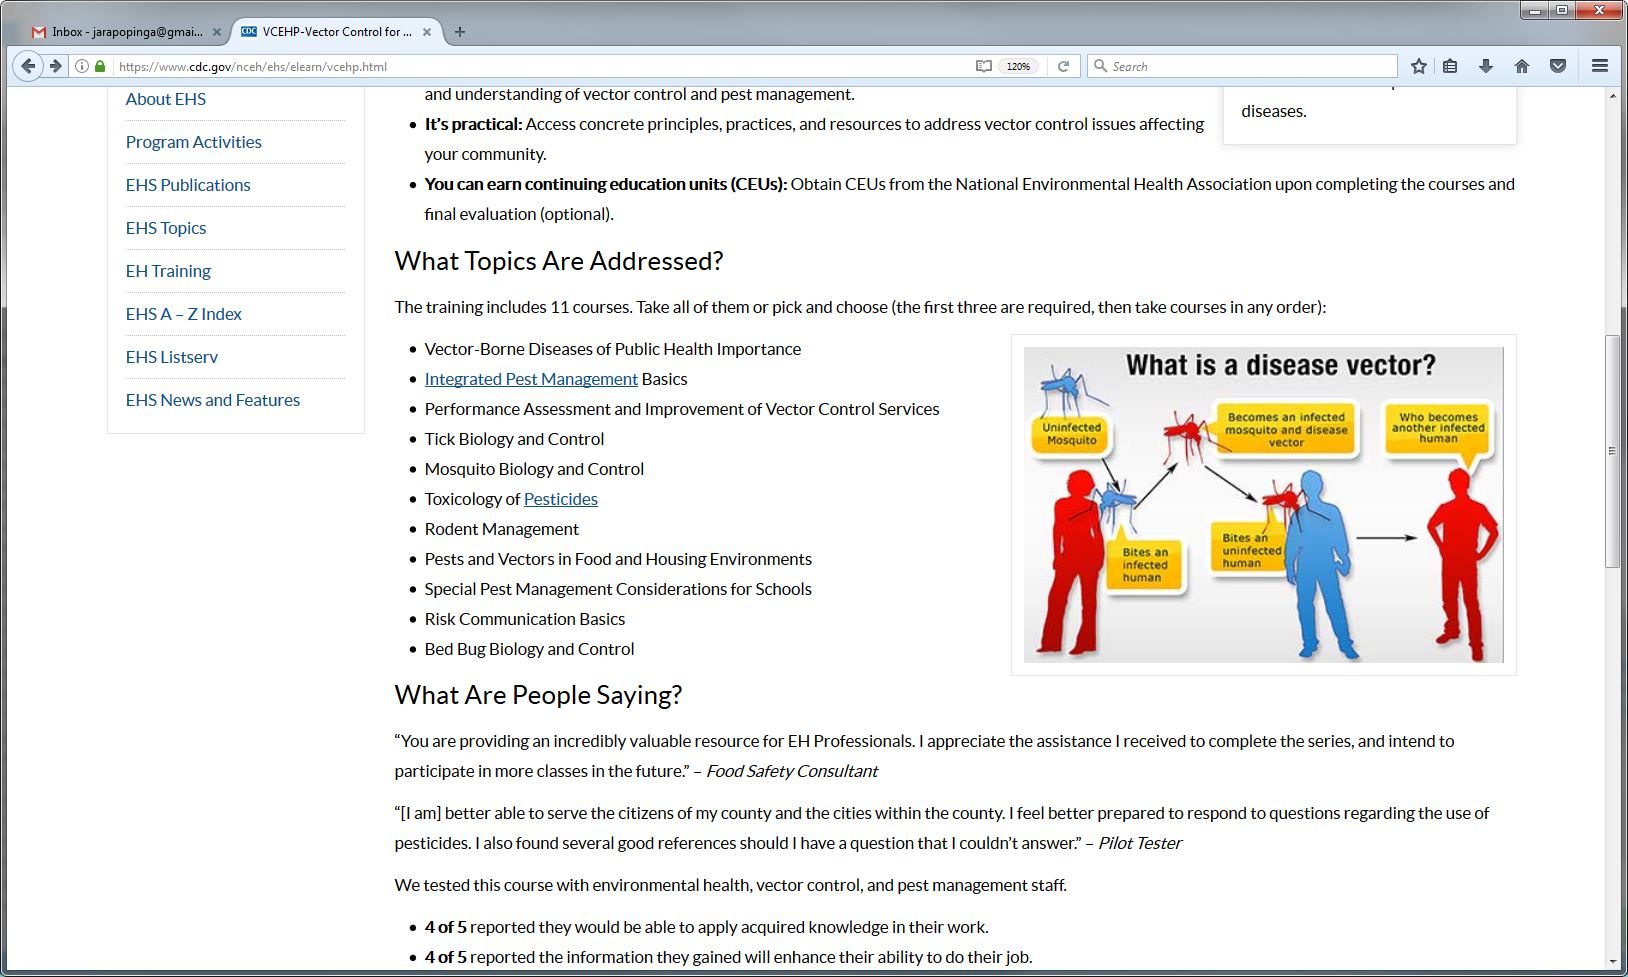Reset the 120% zoom level indicator
The height and width of the screenshot is (977, 1628).
[1018, 66]
